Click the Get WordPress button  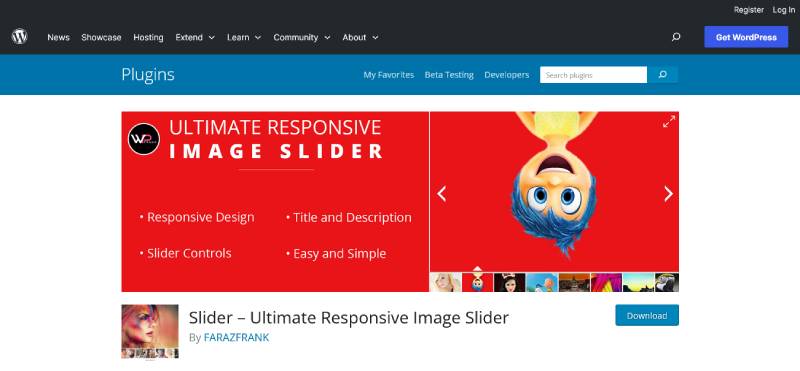click(x=746, y=37)
